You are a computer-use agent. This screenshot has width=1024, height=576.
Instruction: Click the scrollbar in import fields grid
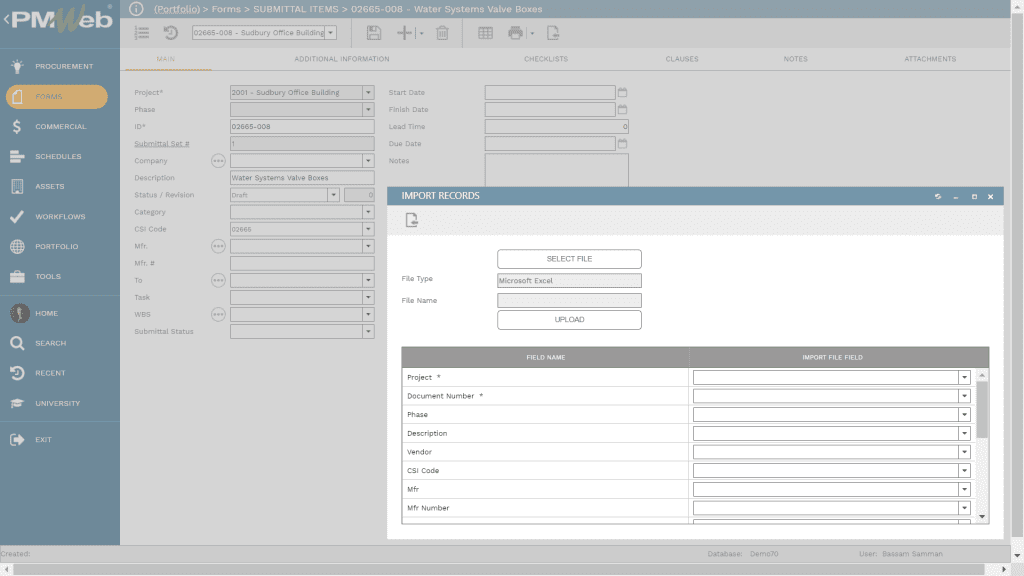coord(982,409)
